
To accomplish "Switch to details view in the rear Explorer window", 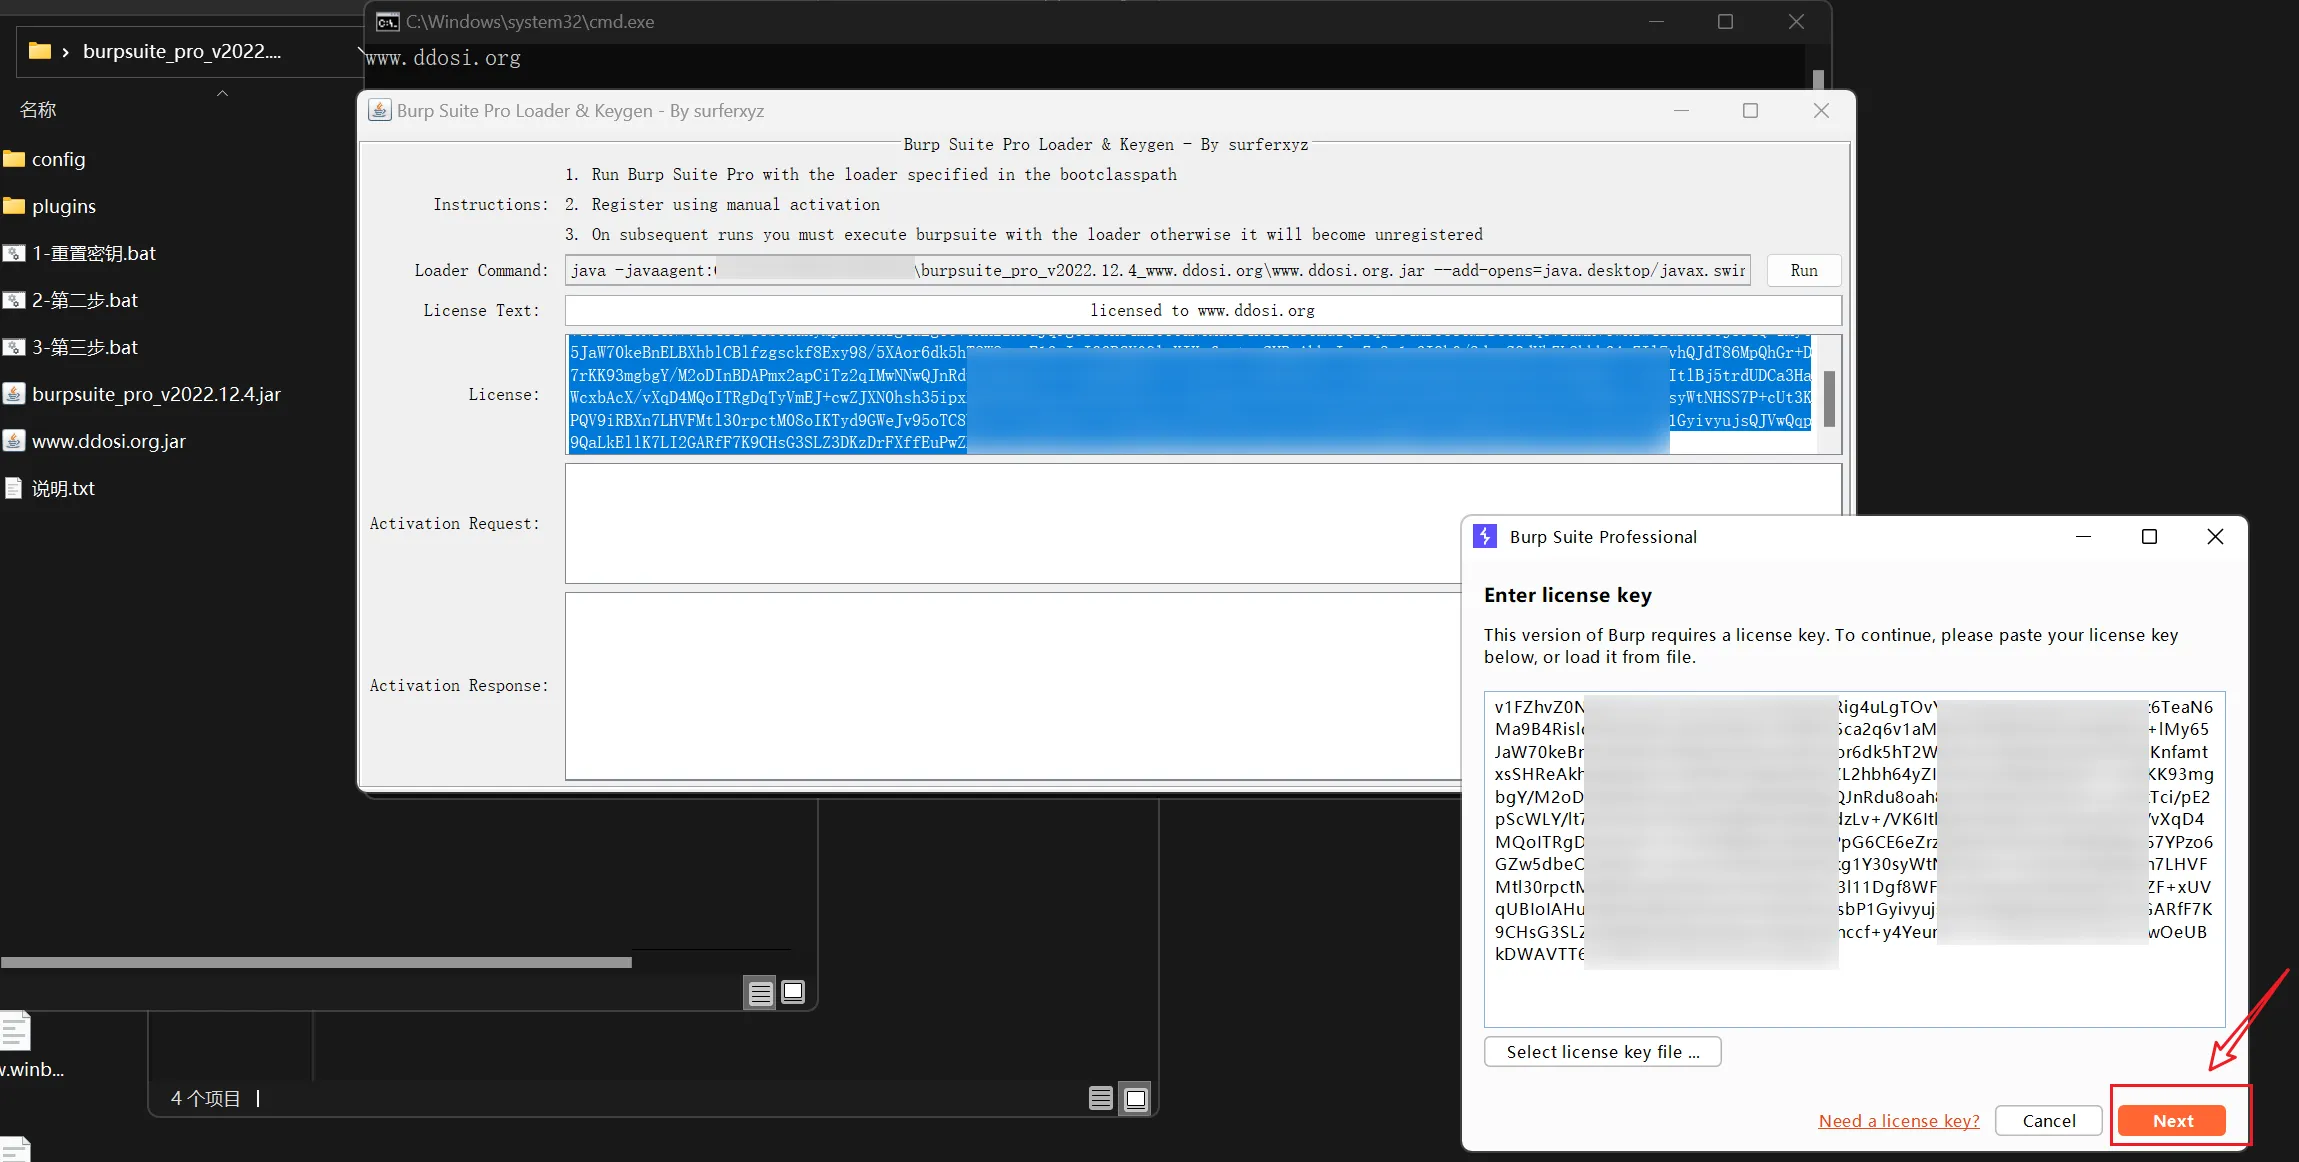I will coord(1101,1098).
